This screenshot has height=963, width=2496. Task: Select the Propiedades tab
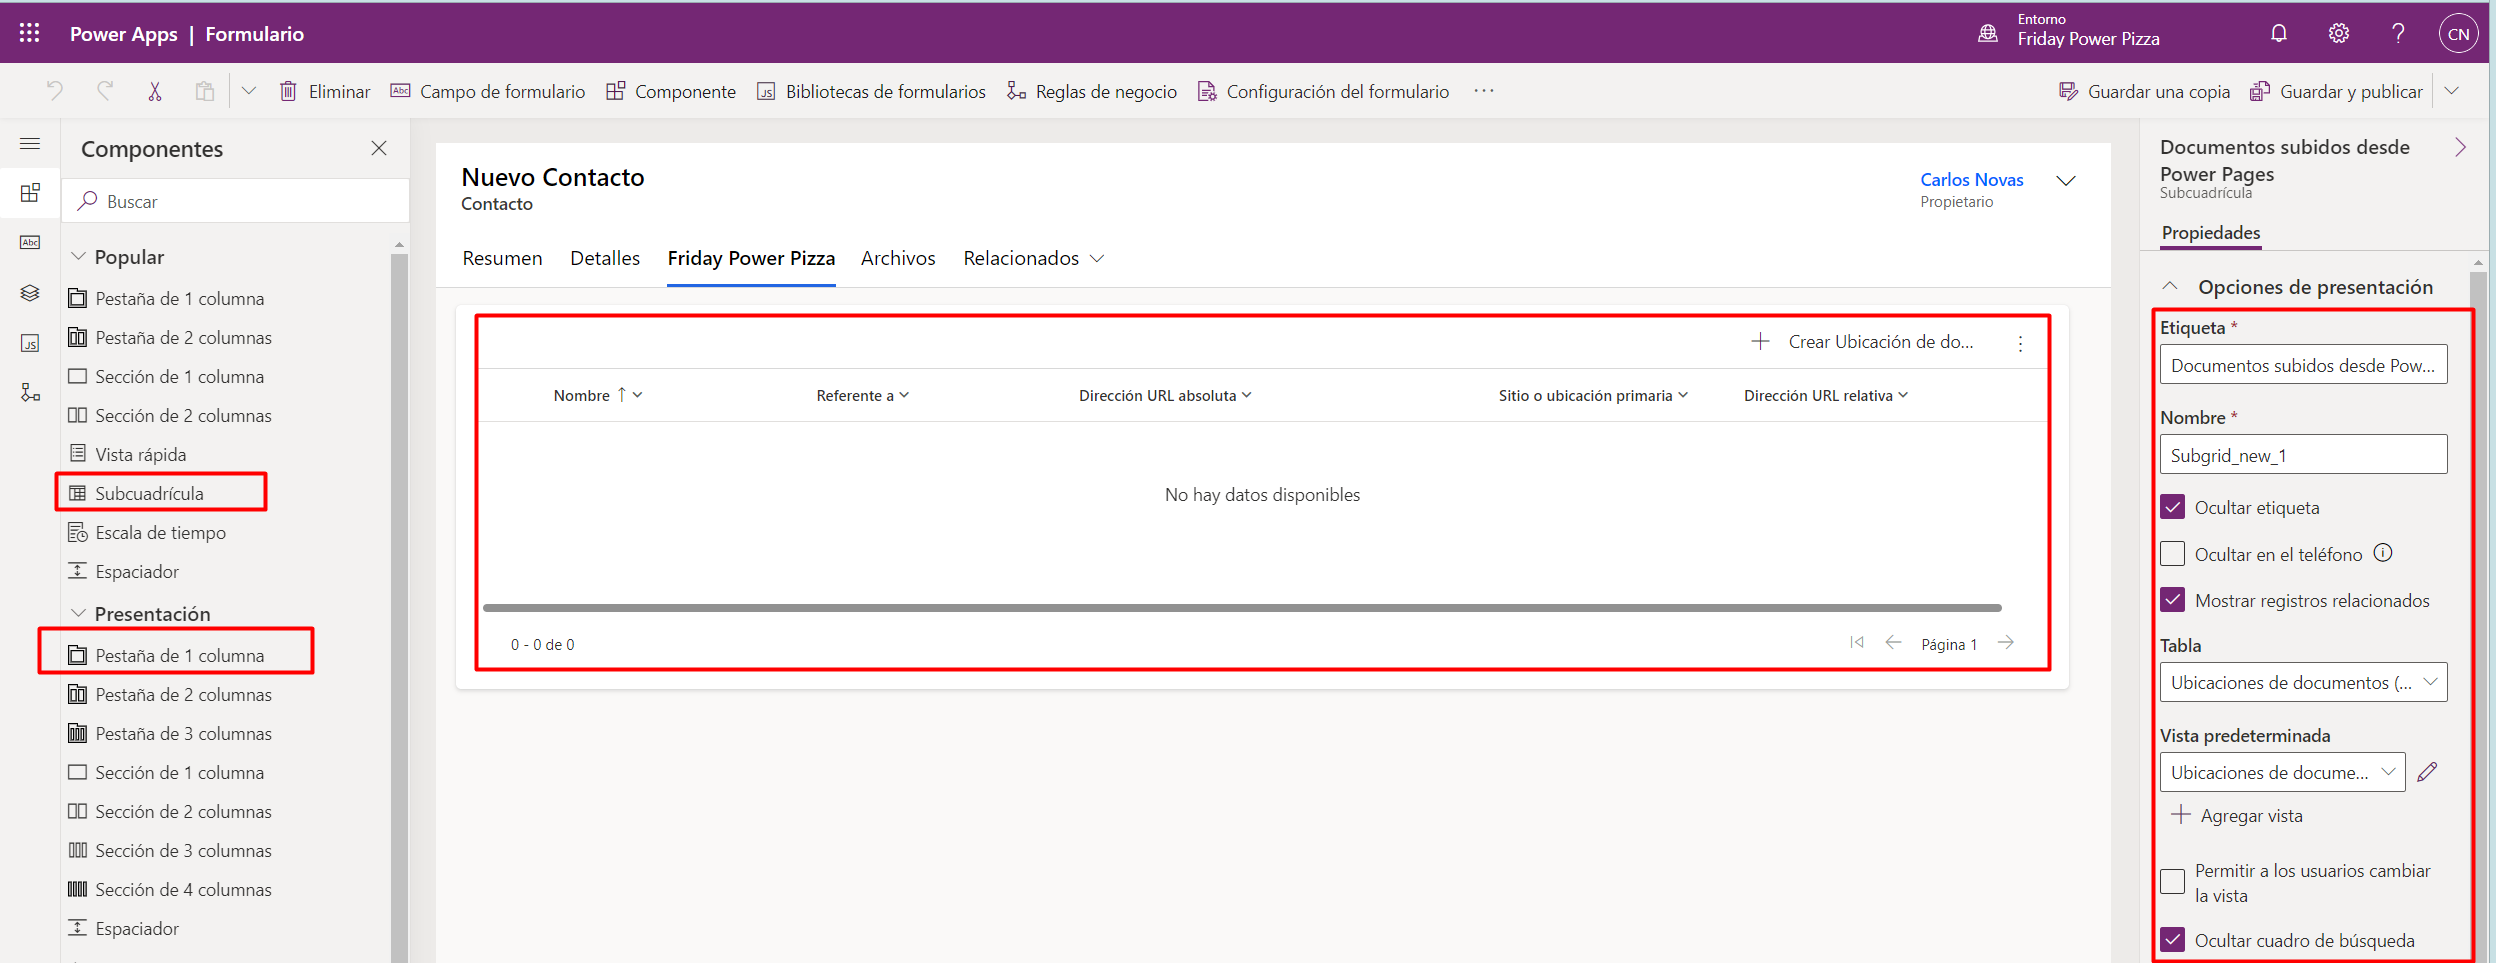2210,233
